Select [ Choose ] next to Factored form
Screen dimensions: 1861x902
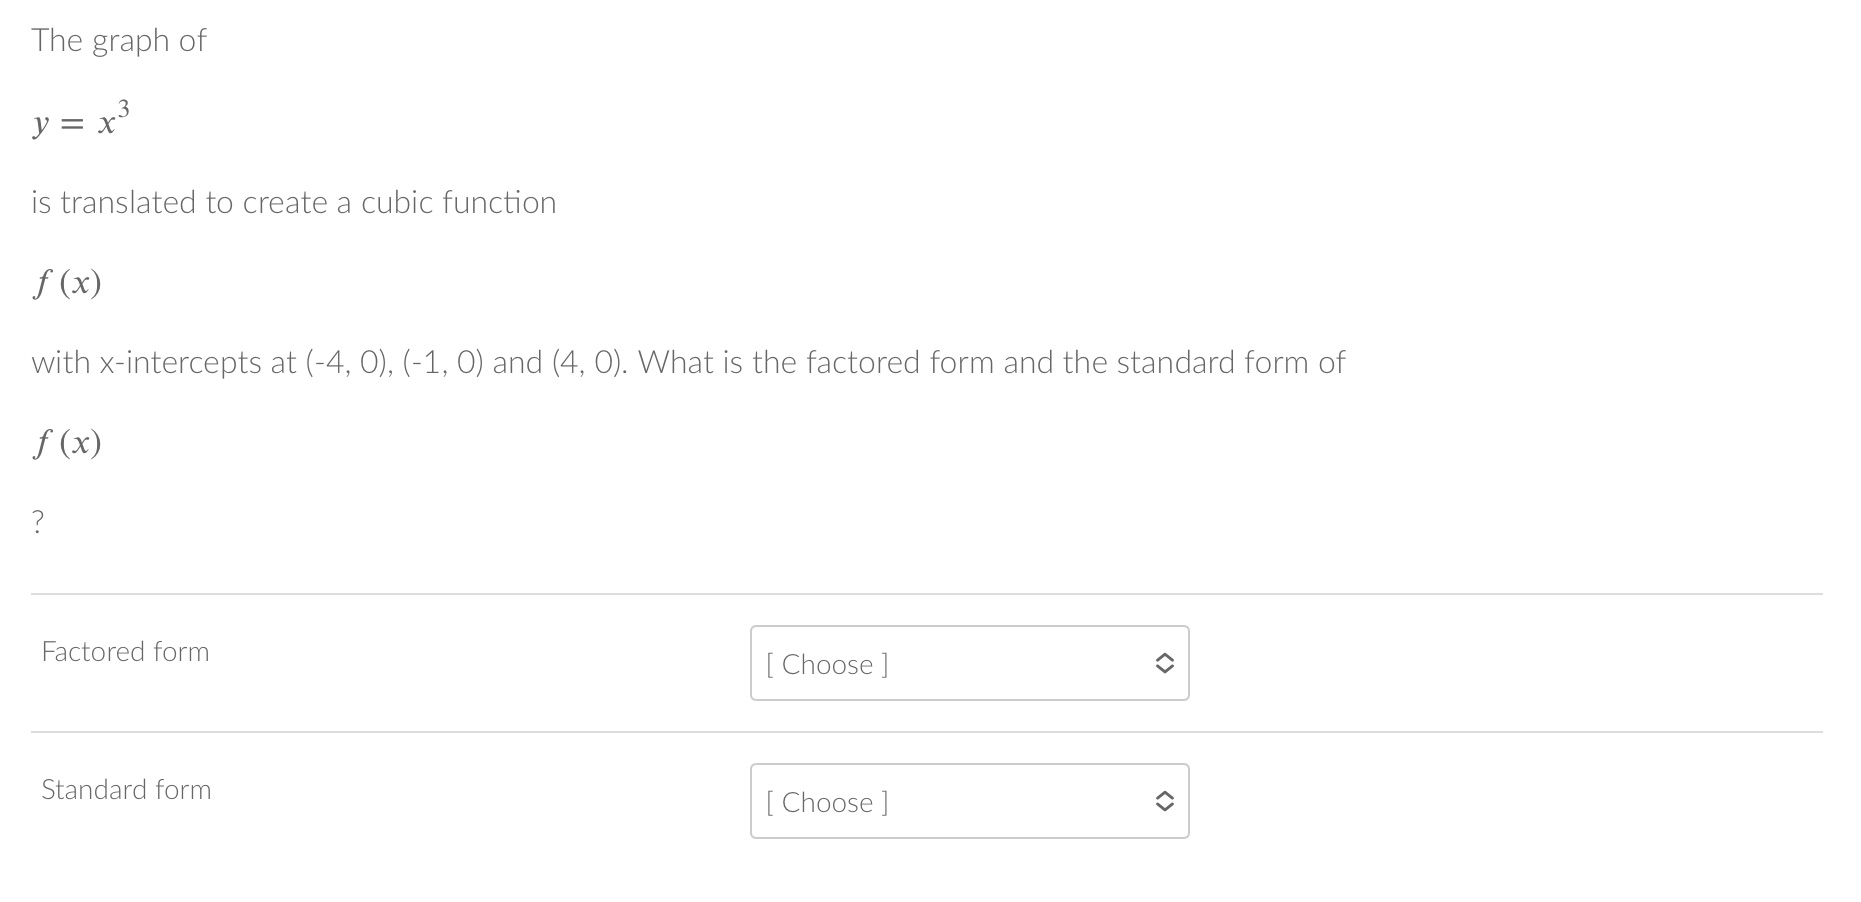(827, 664)
